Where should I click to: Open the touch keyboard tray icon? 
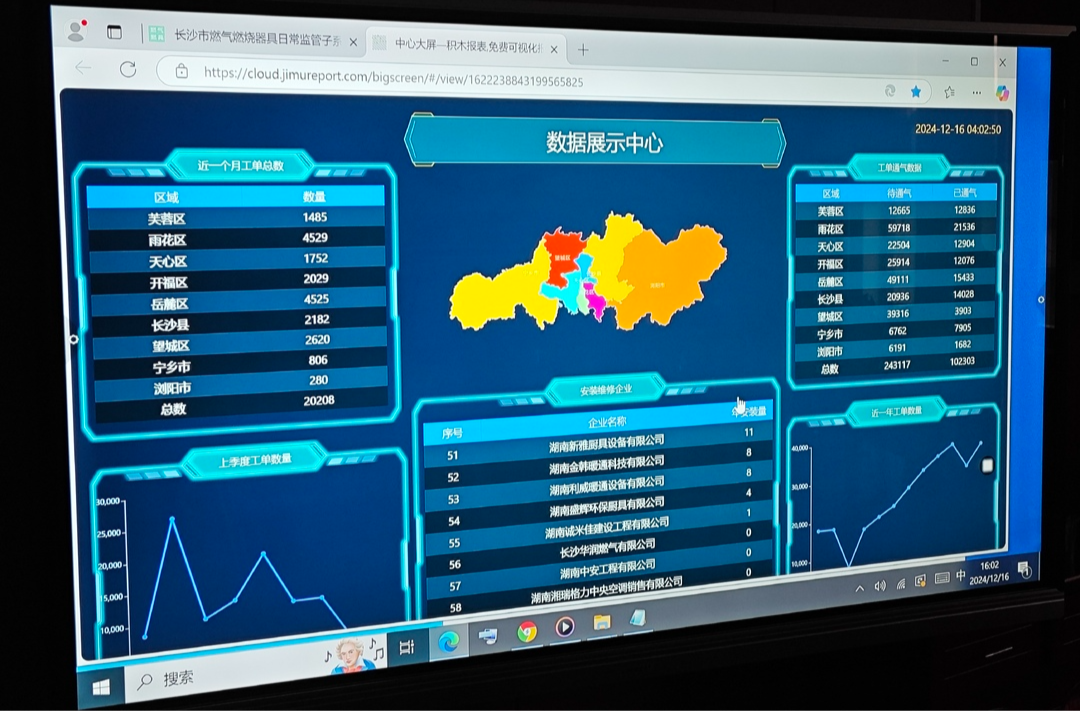[x=942, y=579]
